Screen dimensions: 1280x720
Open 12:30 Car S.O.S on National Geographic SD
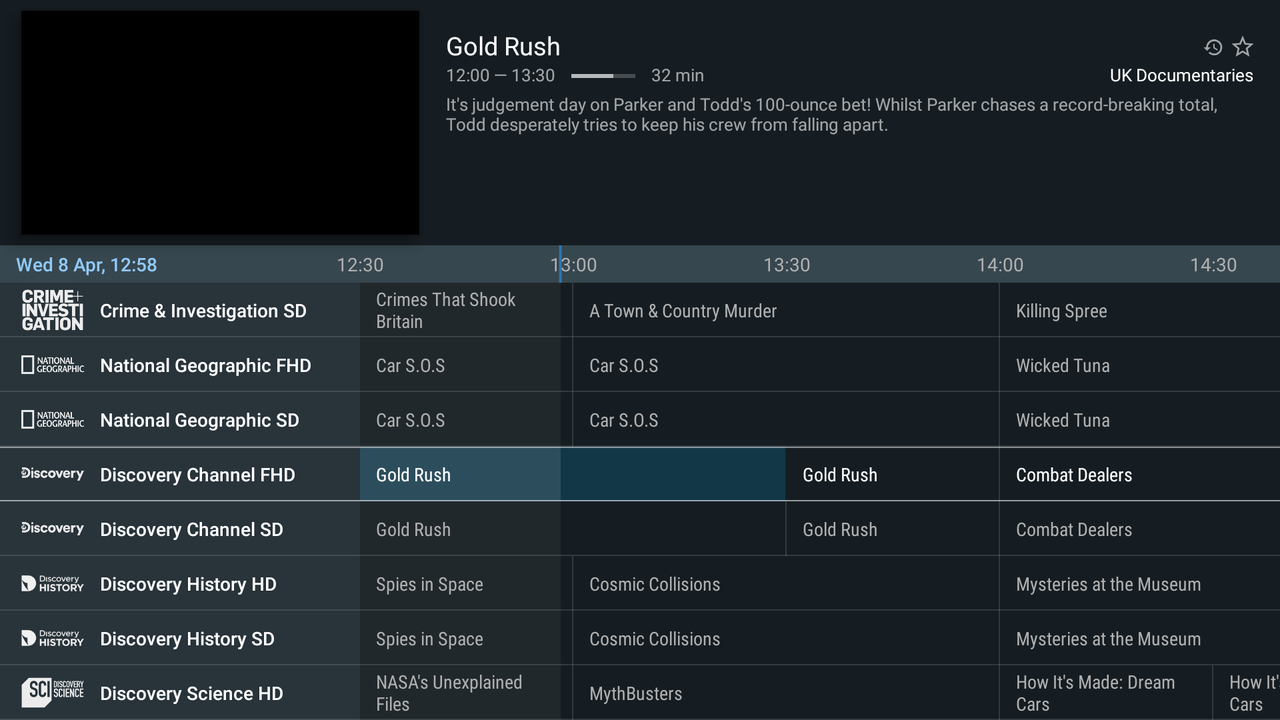tap(466, 420)
